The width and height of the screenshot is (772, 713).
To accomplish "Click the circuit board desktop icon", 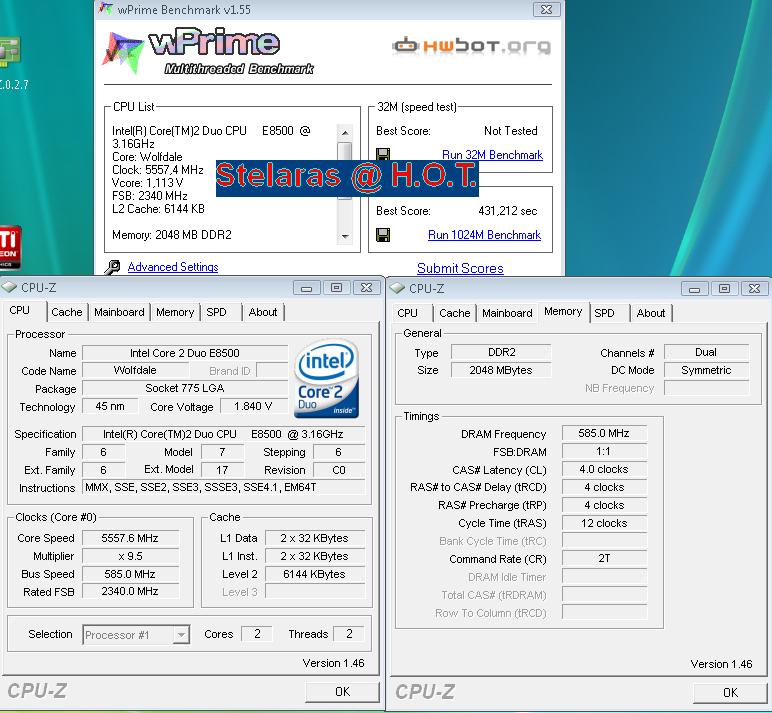I will tap(9, 51).
